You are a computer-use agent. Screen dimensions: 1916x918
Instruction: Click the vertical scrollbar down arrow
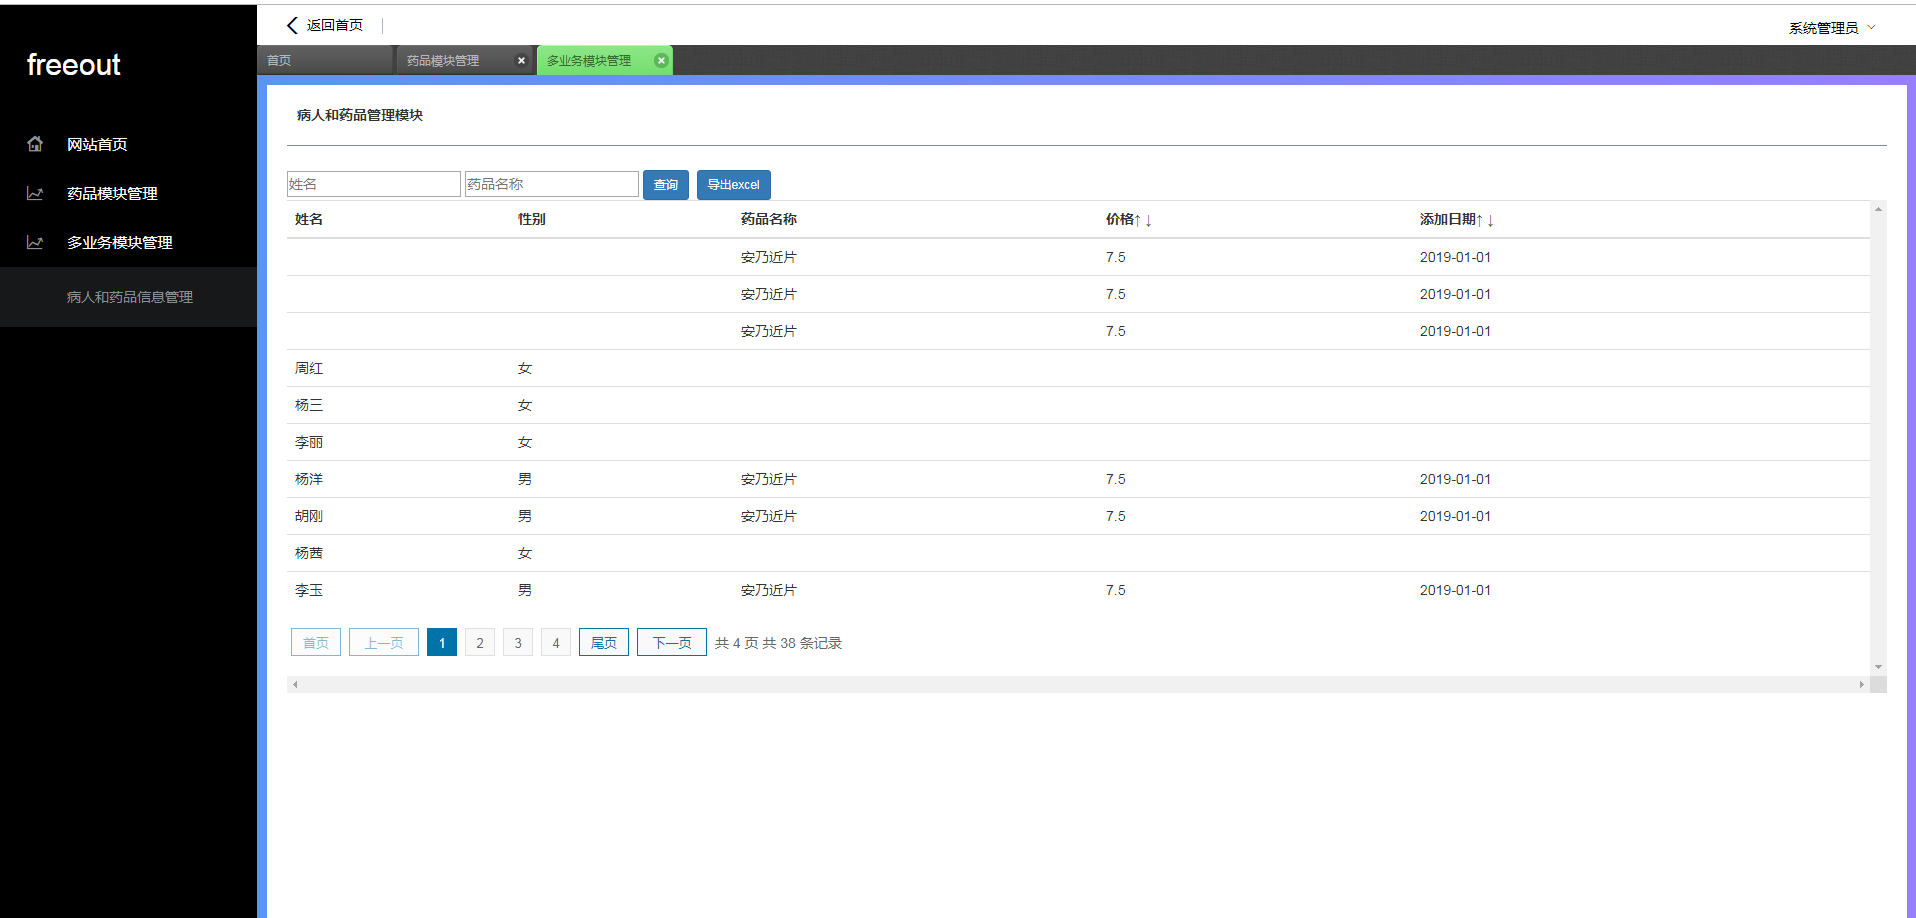[1878, 667]
